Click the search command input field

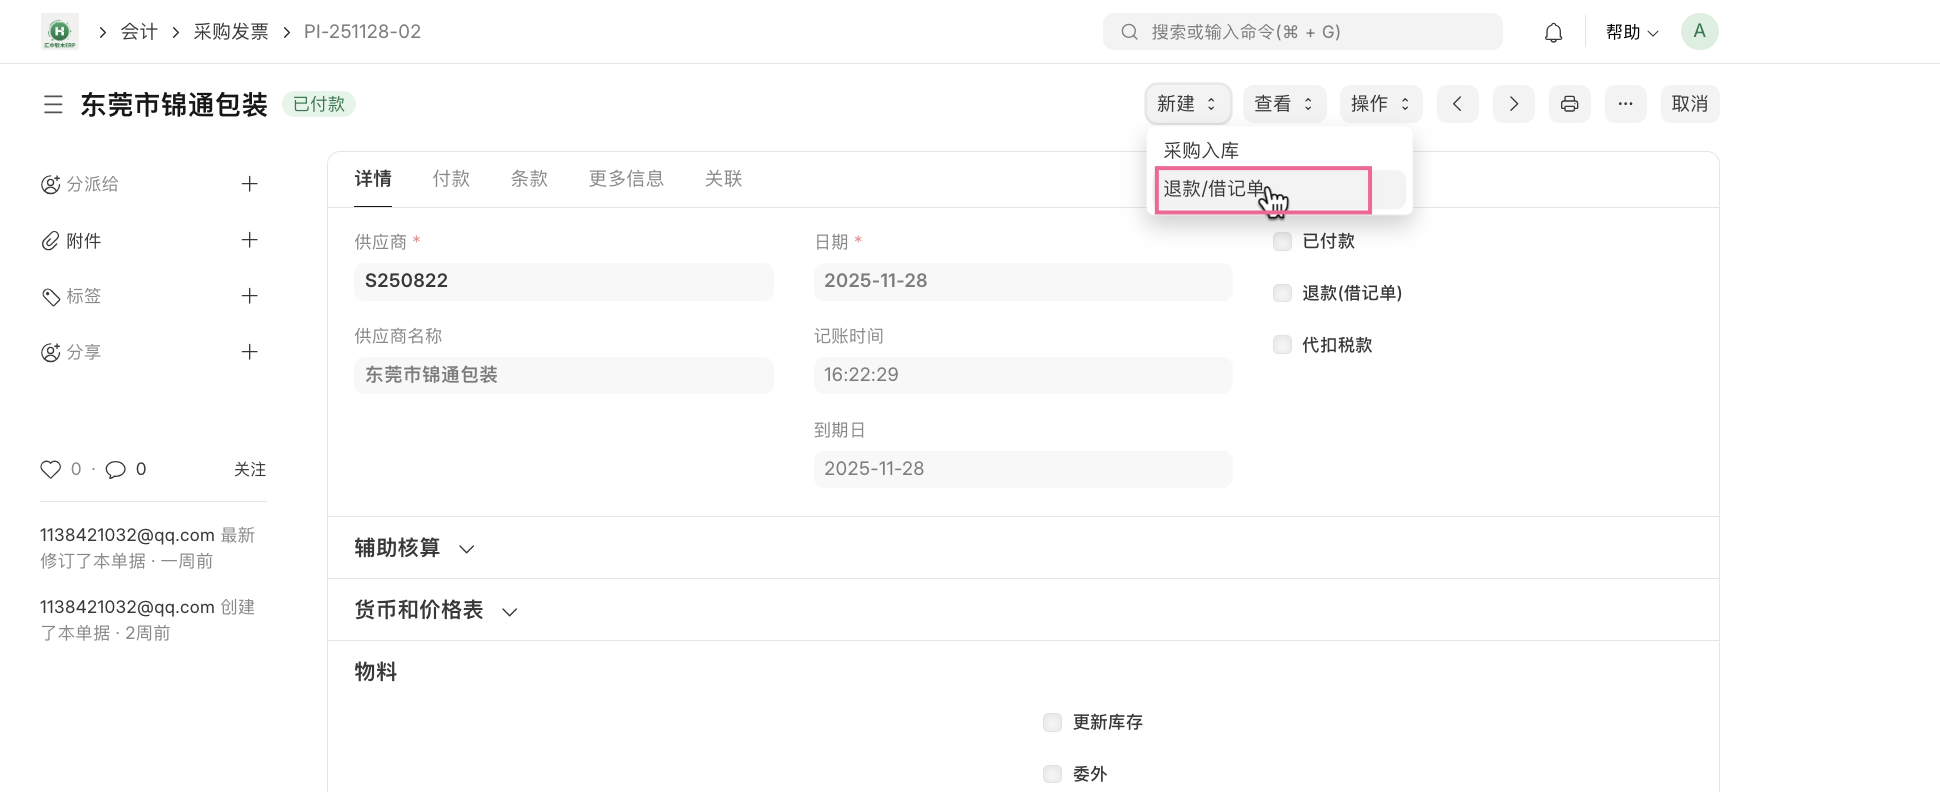[x=1302, y=32]
